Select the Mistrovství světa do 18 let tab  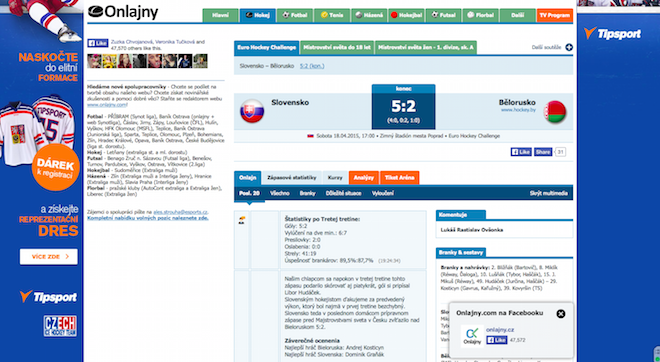[x=337, y=48]
